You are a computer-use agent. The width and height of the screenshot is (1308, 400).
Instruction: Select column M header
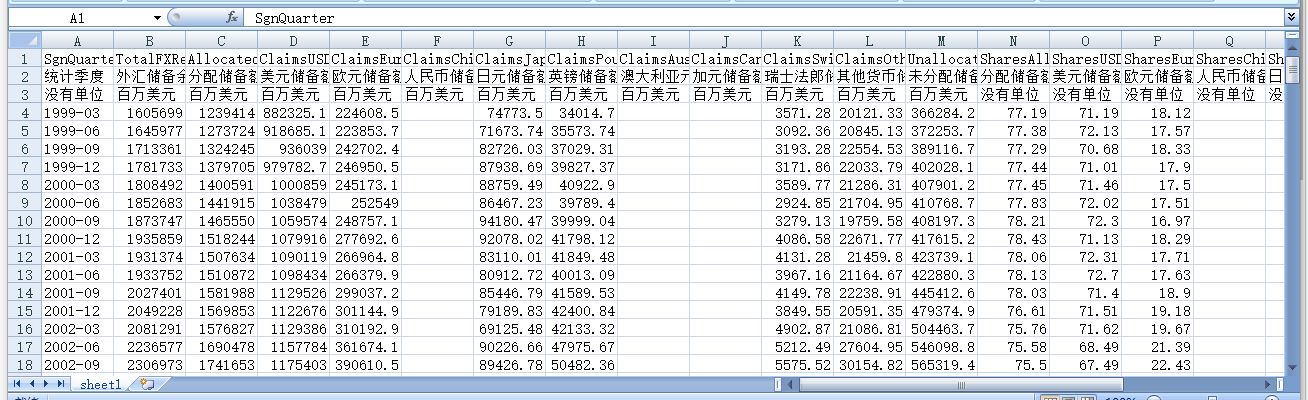click(942, 41)
